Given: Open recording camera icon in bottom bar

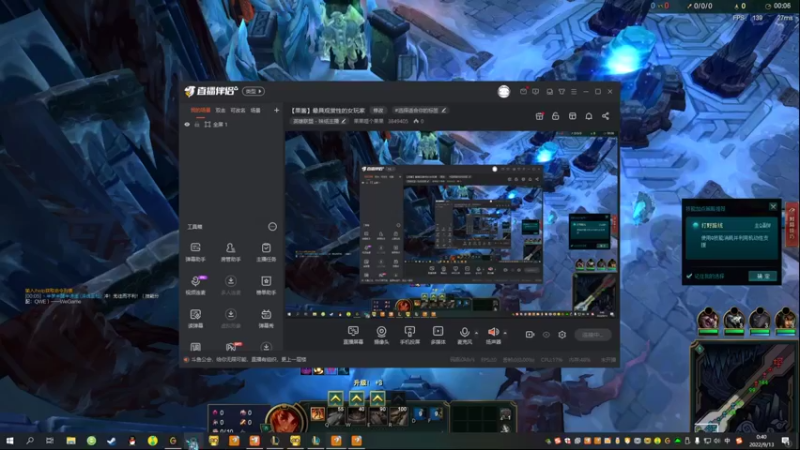Looking at the screenshot, I should 530,335.
